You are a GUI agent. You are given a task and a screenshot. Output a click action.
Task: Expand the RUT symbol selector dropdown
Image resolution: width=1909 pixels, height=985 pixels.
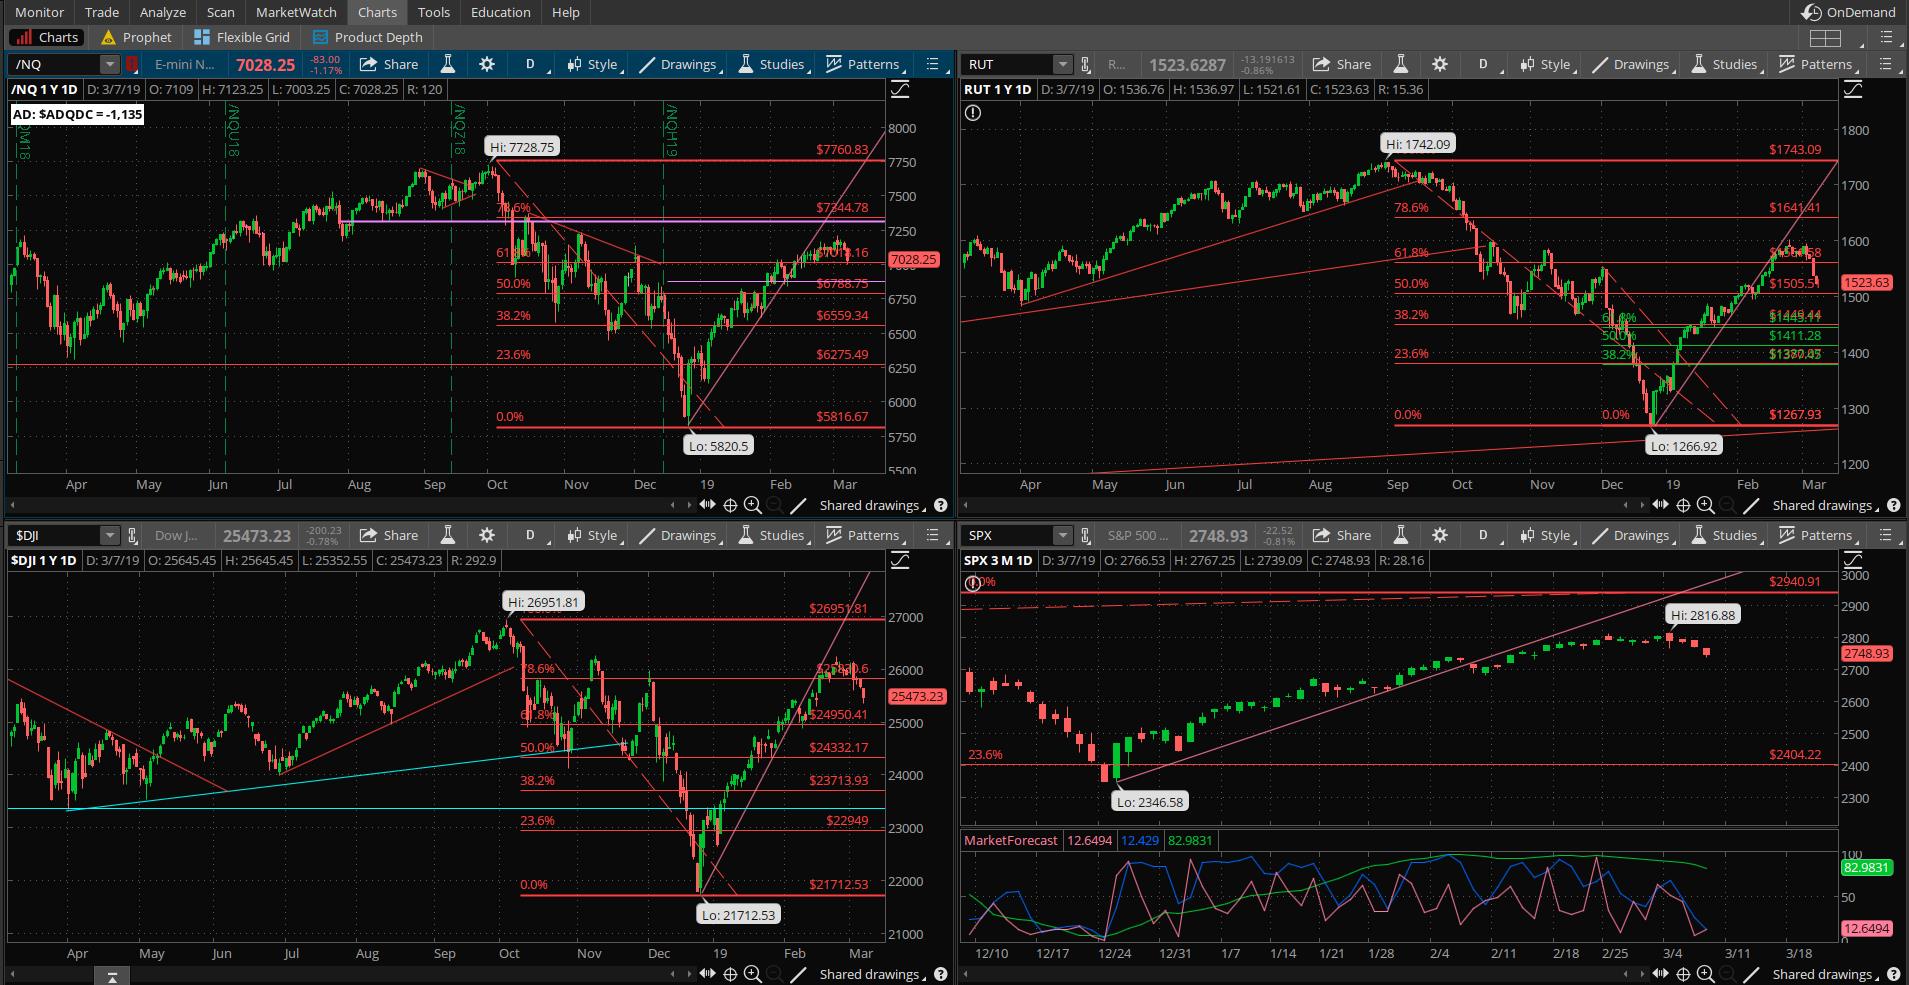(x=1062, y=64)
